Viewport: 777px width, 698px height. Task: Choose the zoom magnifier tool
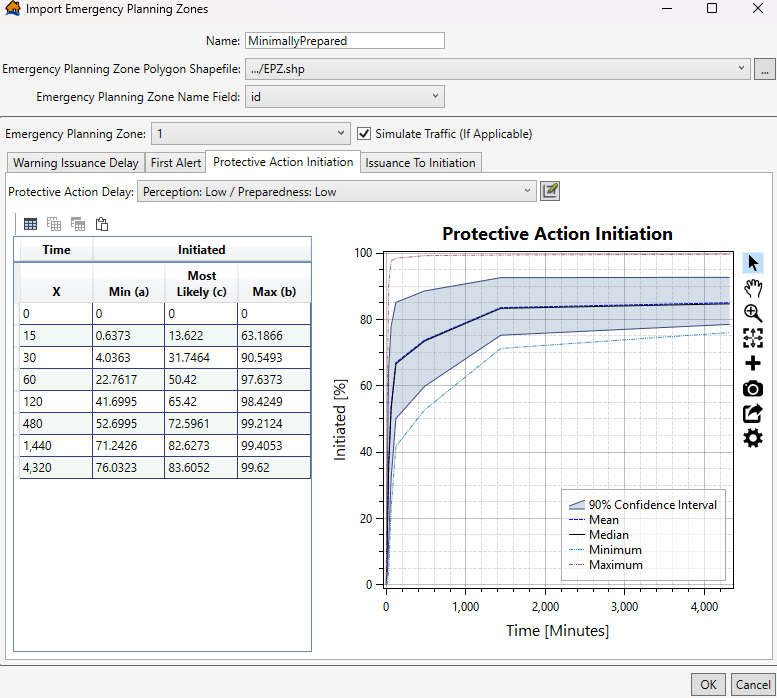coord(753,313)
